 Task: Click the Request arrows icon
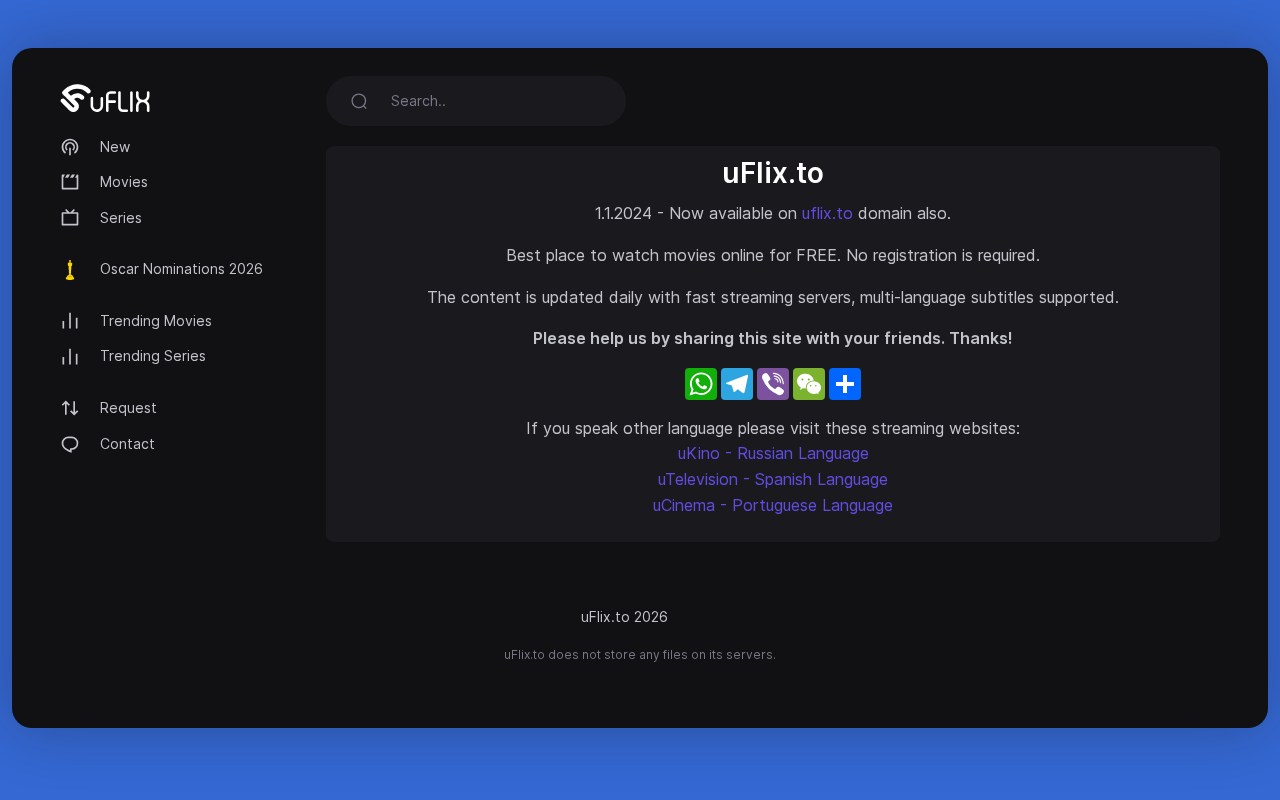click(70, 408)
